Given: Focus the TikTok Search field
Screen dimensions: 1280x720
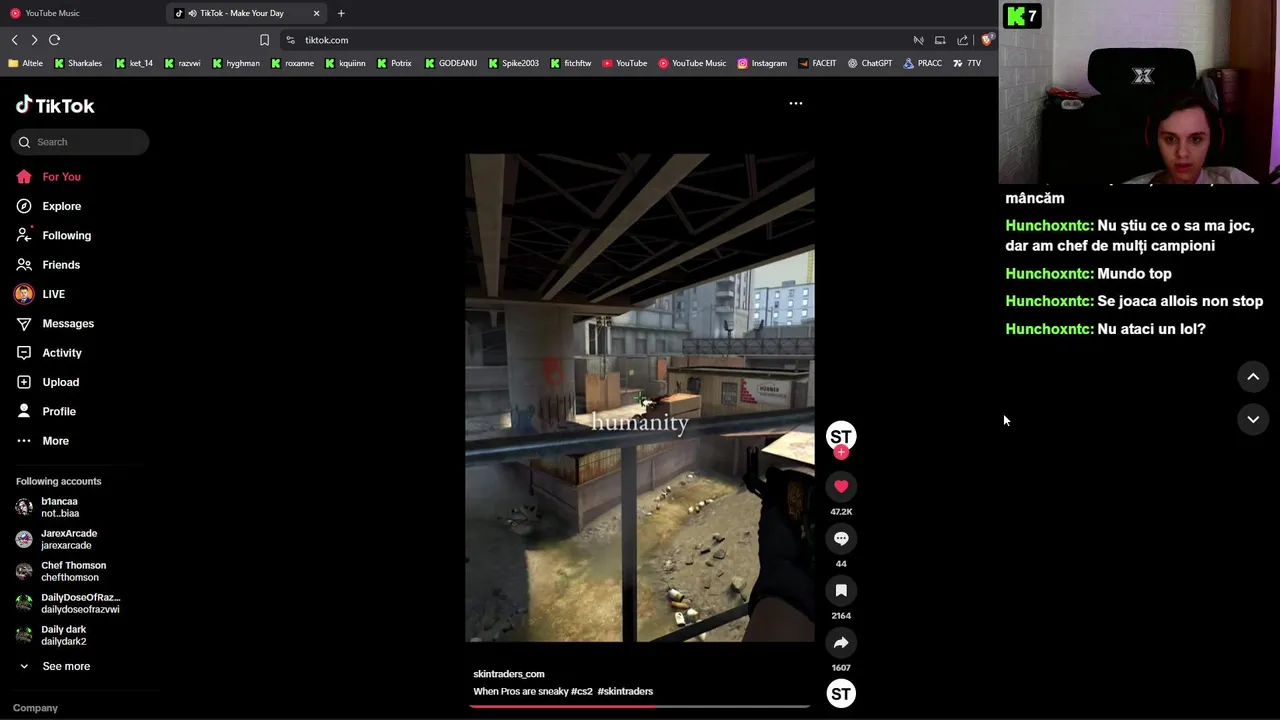Looking at the screenshot, I should pos(80,142).
